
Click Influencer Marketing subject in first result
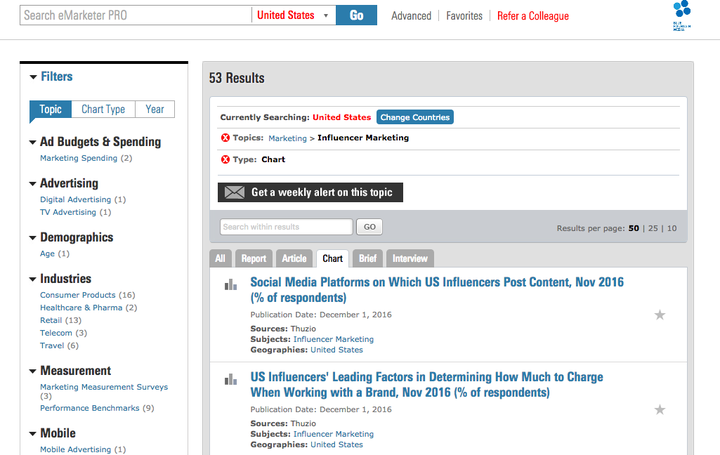tap(333, 339)
